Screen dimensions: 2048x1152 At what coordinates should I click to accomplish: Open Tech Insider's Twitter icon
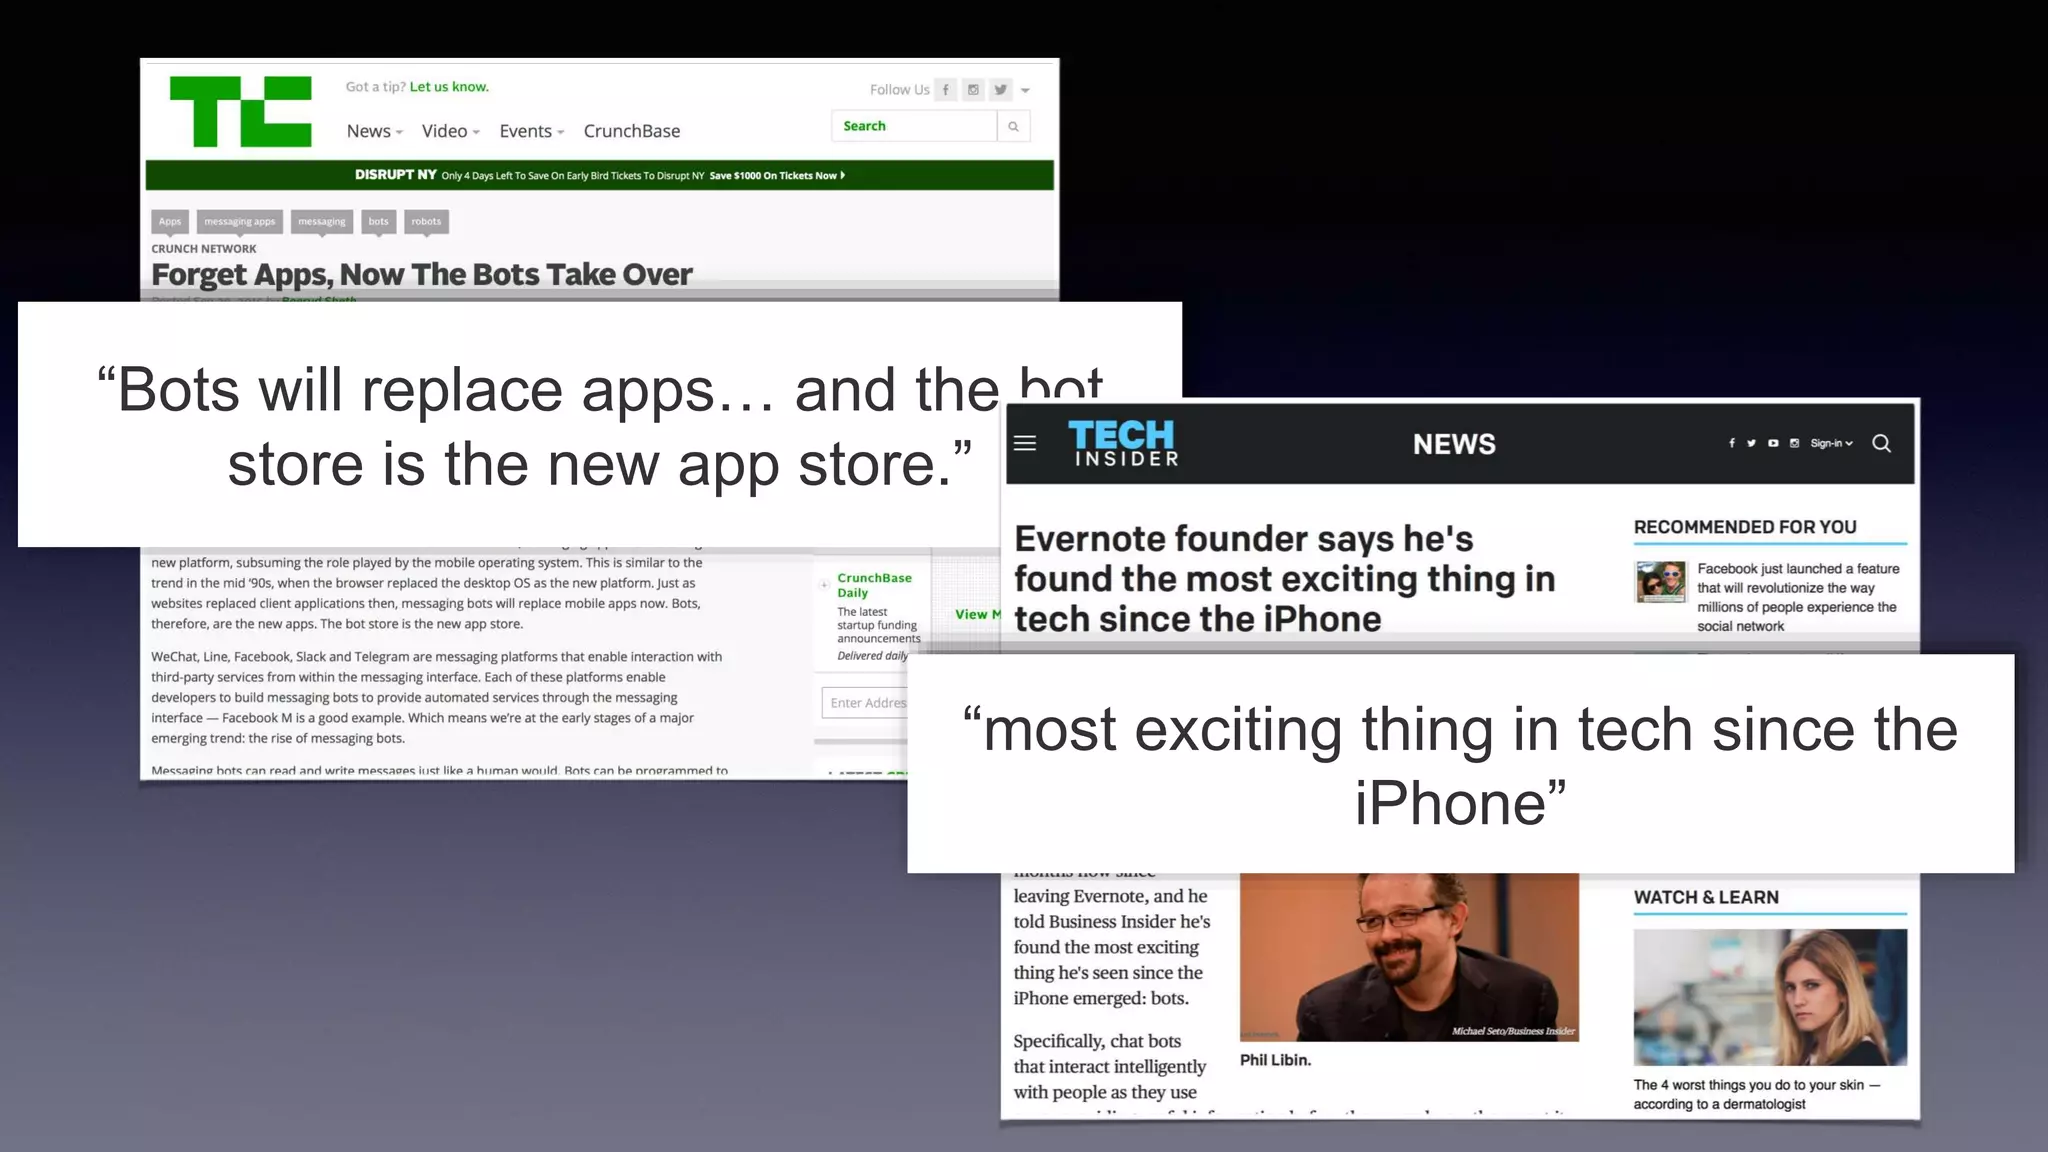1751,443
